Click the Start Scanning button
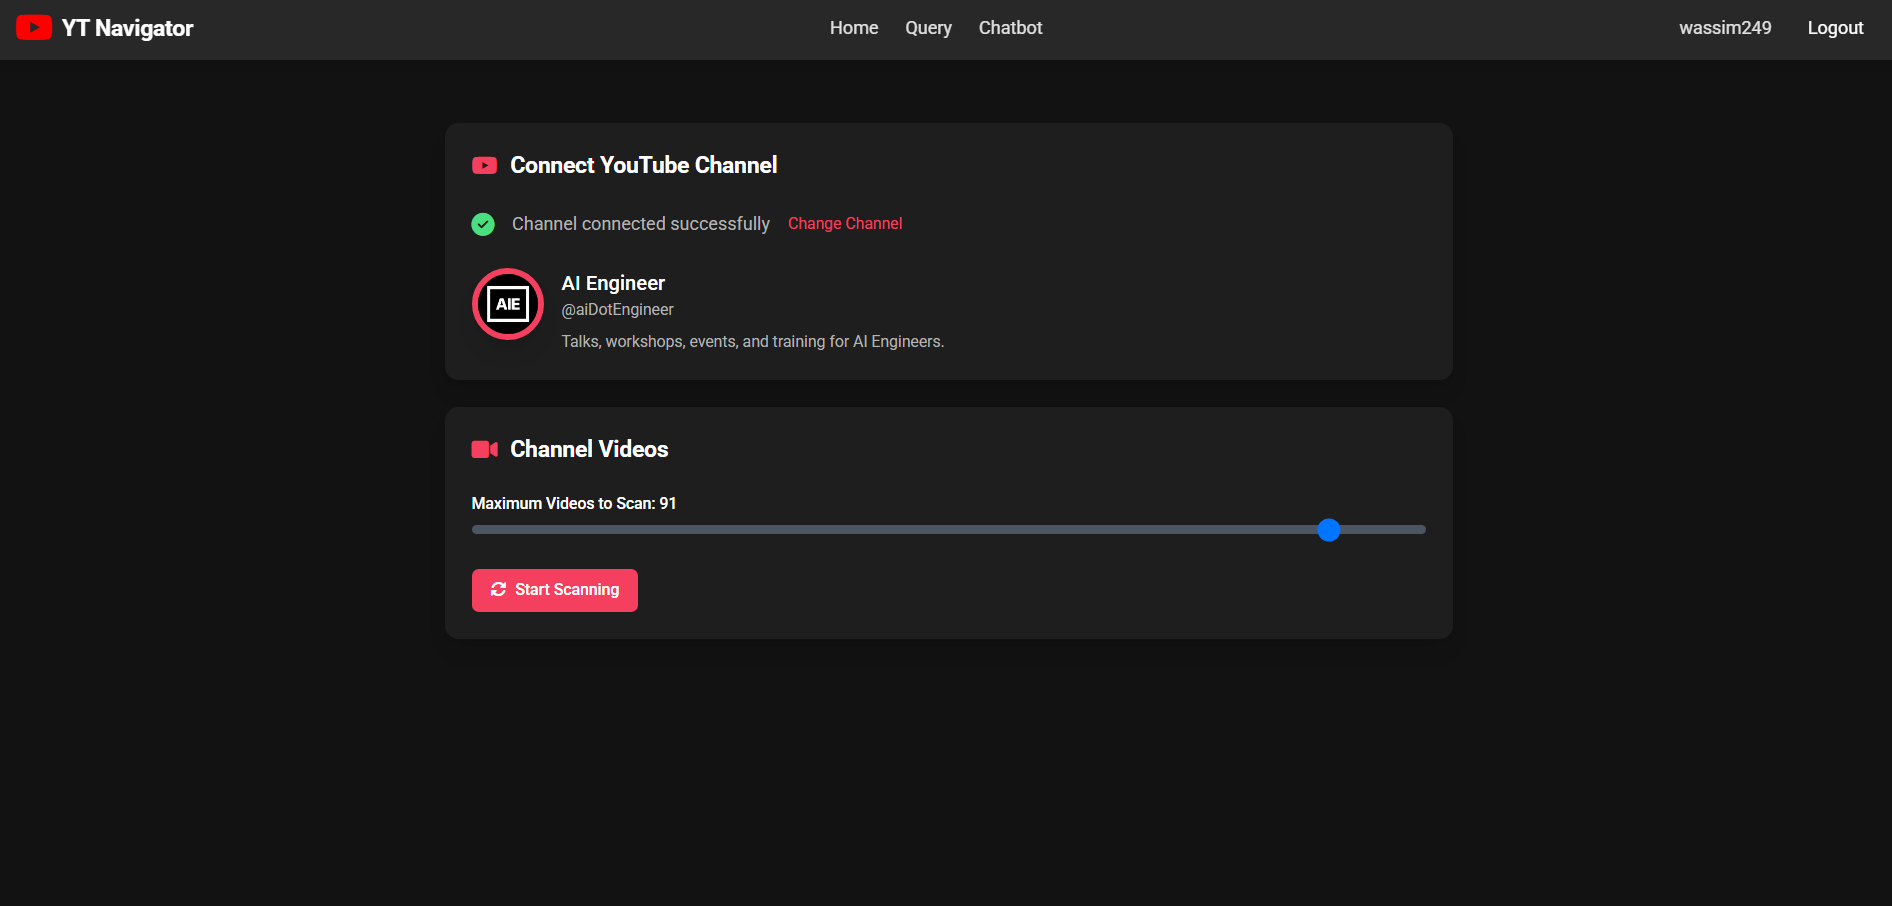Screen dimensions: 1892x906 point(555,590)
